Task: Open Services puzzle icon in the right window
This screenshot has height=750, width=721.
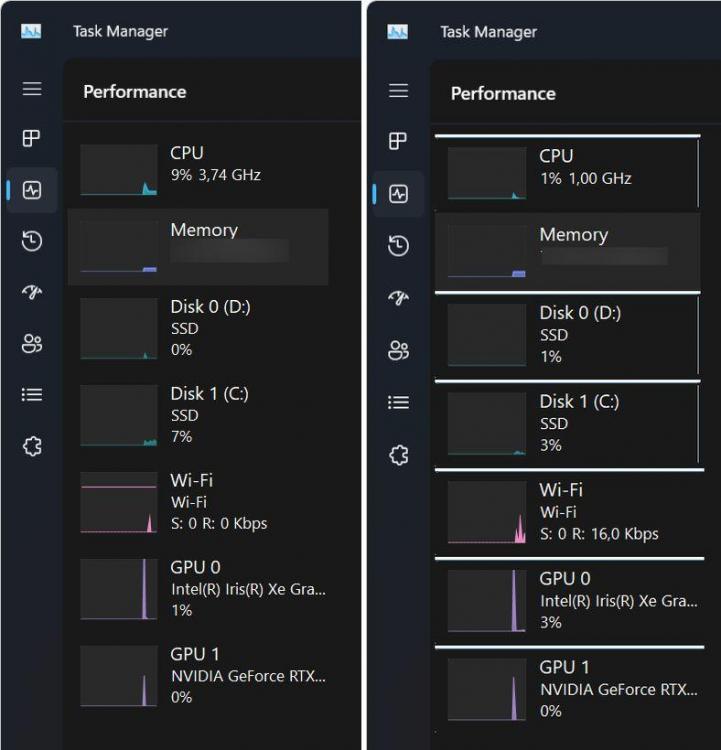Action: tap(399, 455)
